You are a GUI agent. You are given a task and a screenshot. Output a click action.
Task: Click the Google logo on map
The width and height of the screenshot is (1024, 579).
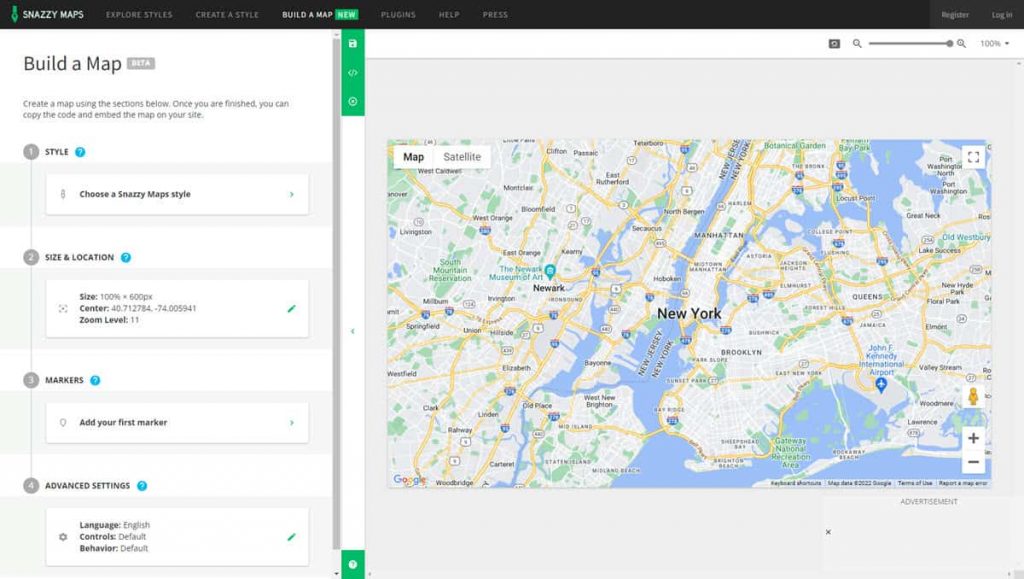(x=409, y=480)
